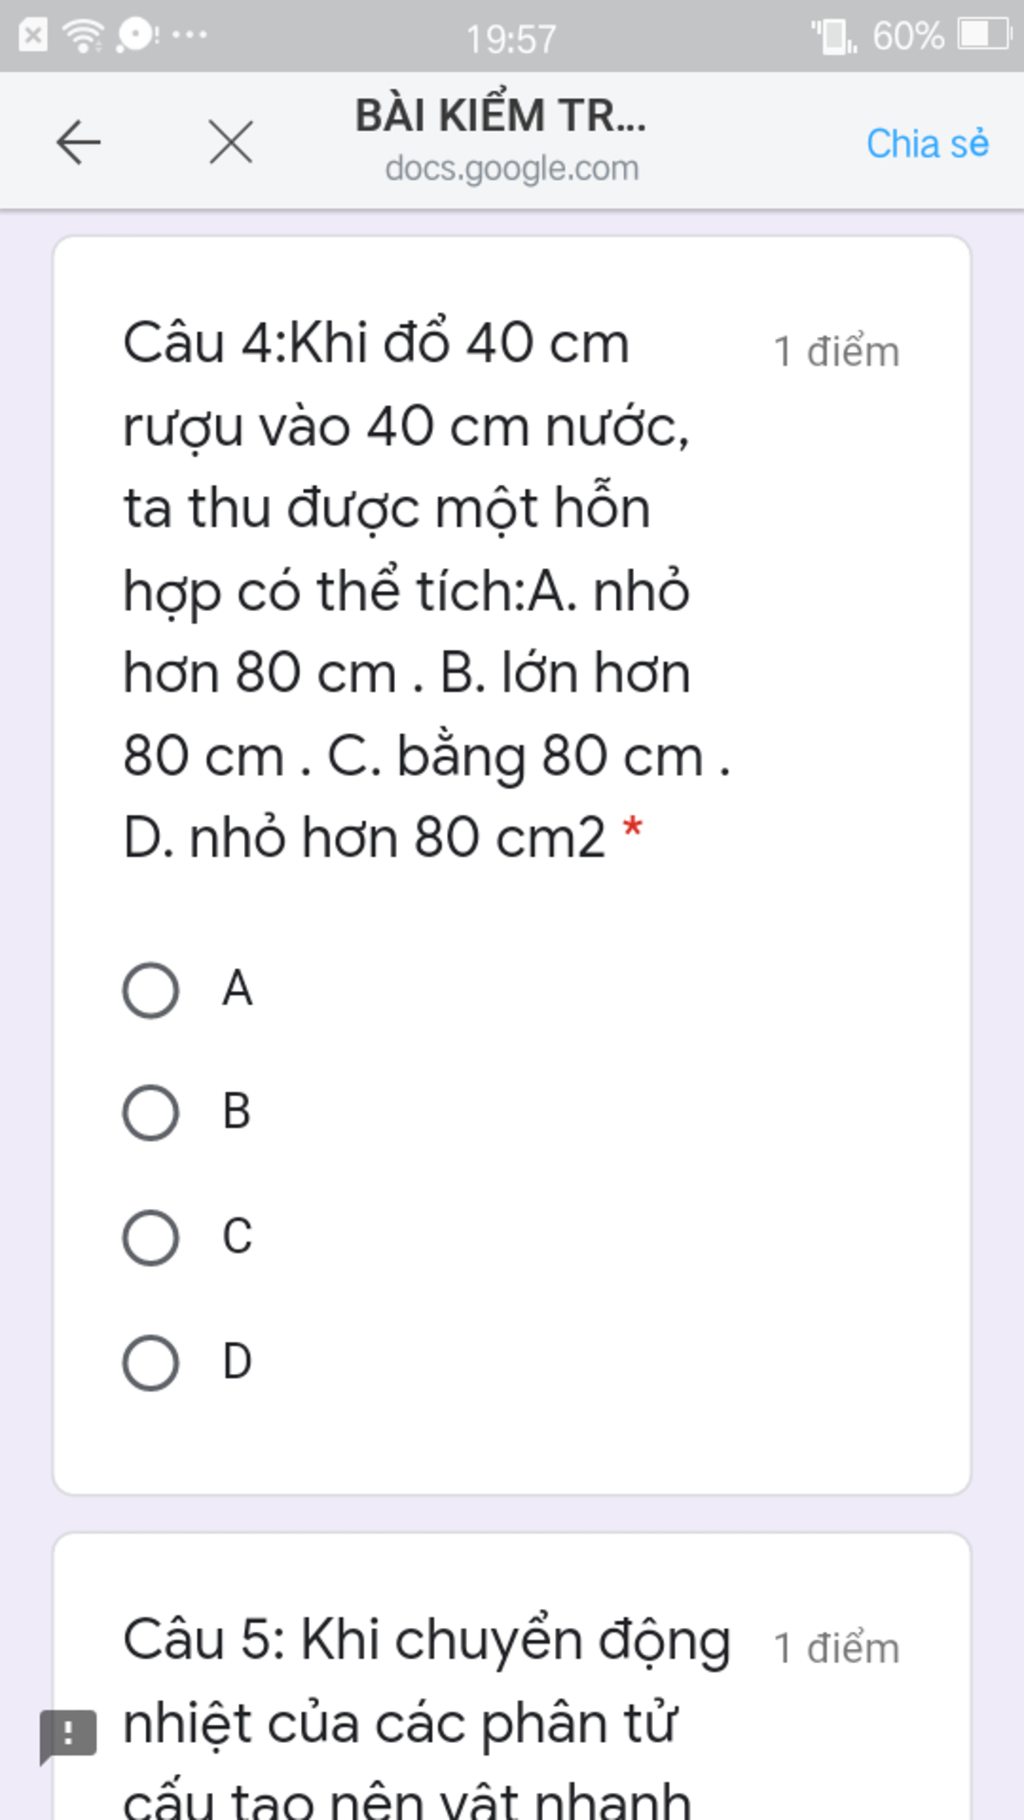Mark answer D radio button
This screenshot has width=1024, height=1820.
point(151,1362)
